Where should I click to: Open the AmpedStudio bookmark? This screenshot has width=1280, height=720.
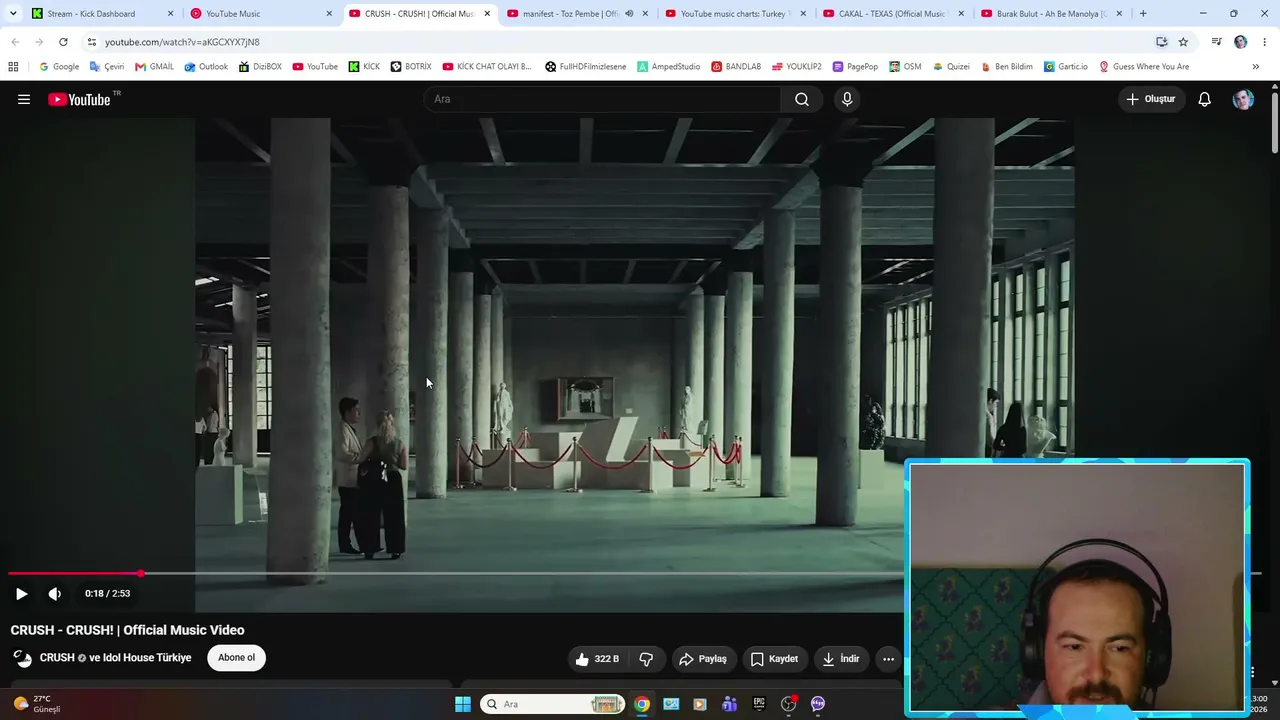(668, 67)
